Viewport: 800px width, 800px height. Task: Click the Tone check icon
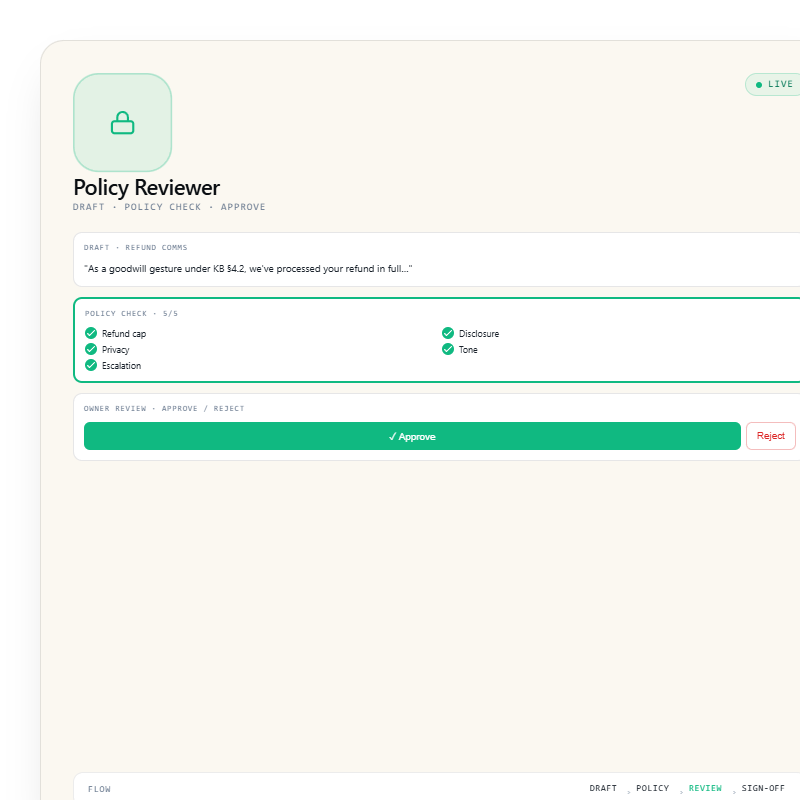(x=447, y=349)
